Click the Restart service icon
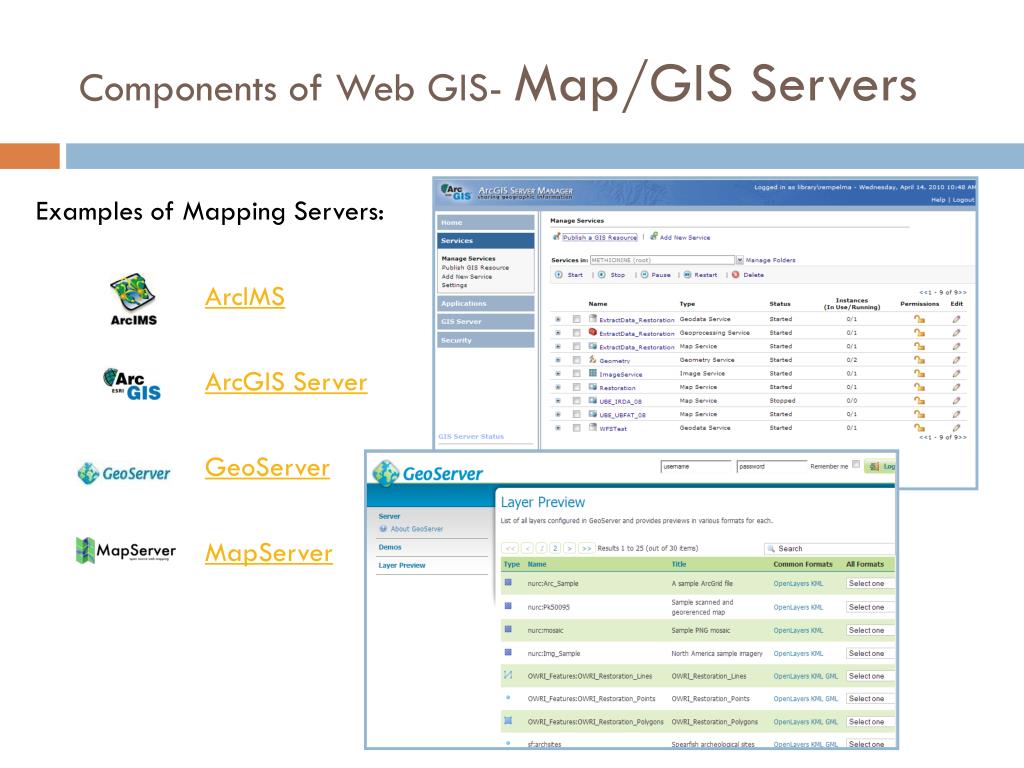1024x768 pixels. (x=687, y=275)
